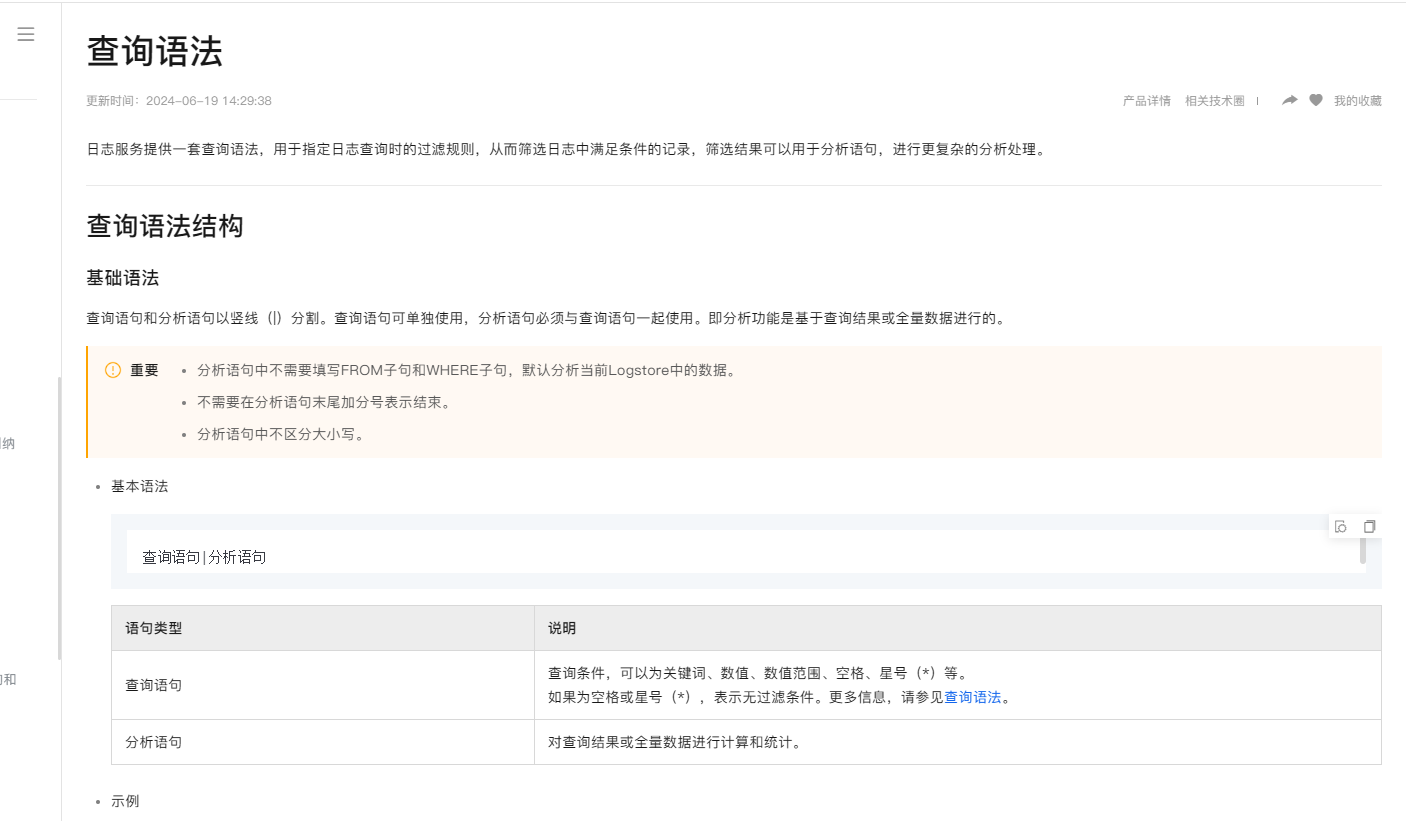Click the 查询语法 page title

(x=155, y=51)
